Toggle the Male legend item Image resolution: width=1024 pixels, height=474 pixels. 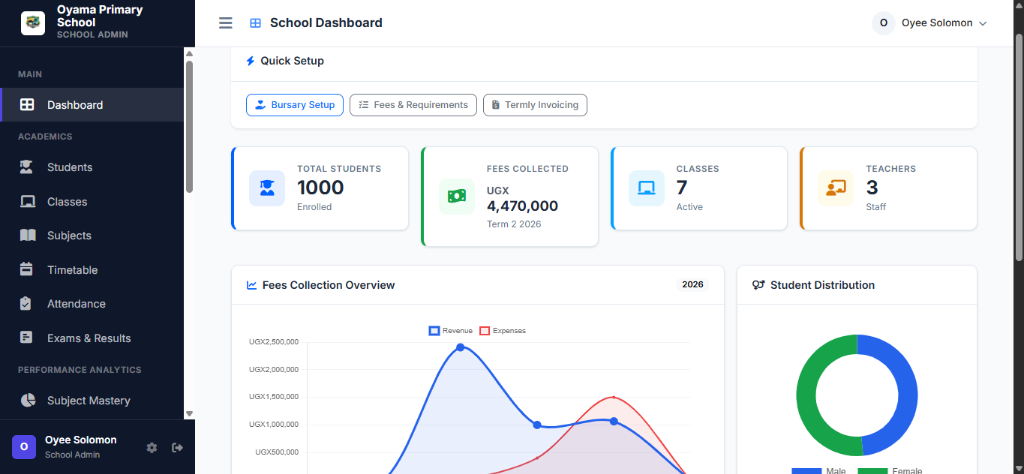pos(819,471)
